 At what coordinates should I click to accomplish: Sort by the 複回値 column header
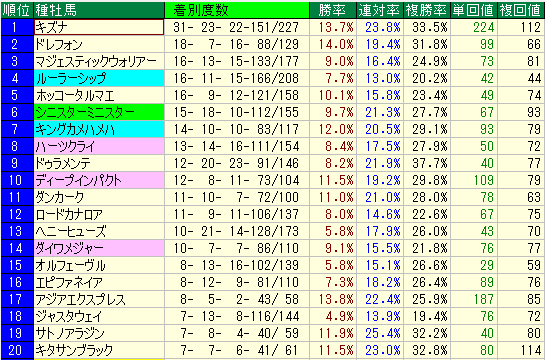tap(521, 10)
